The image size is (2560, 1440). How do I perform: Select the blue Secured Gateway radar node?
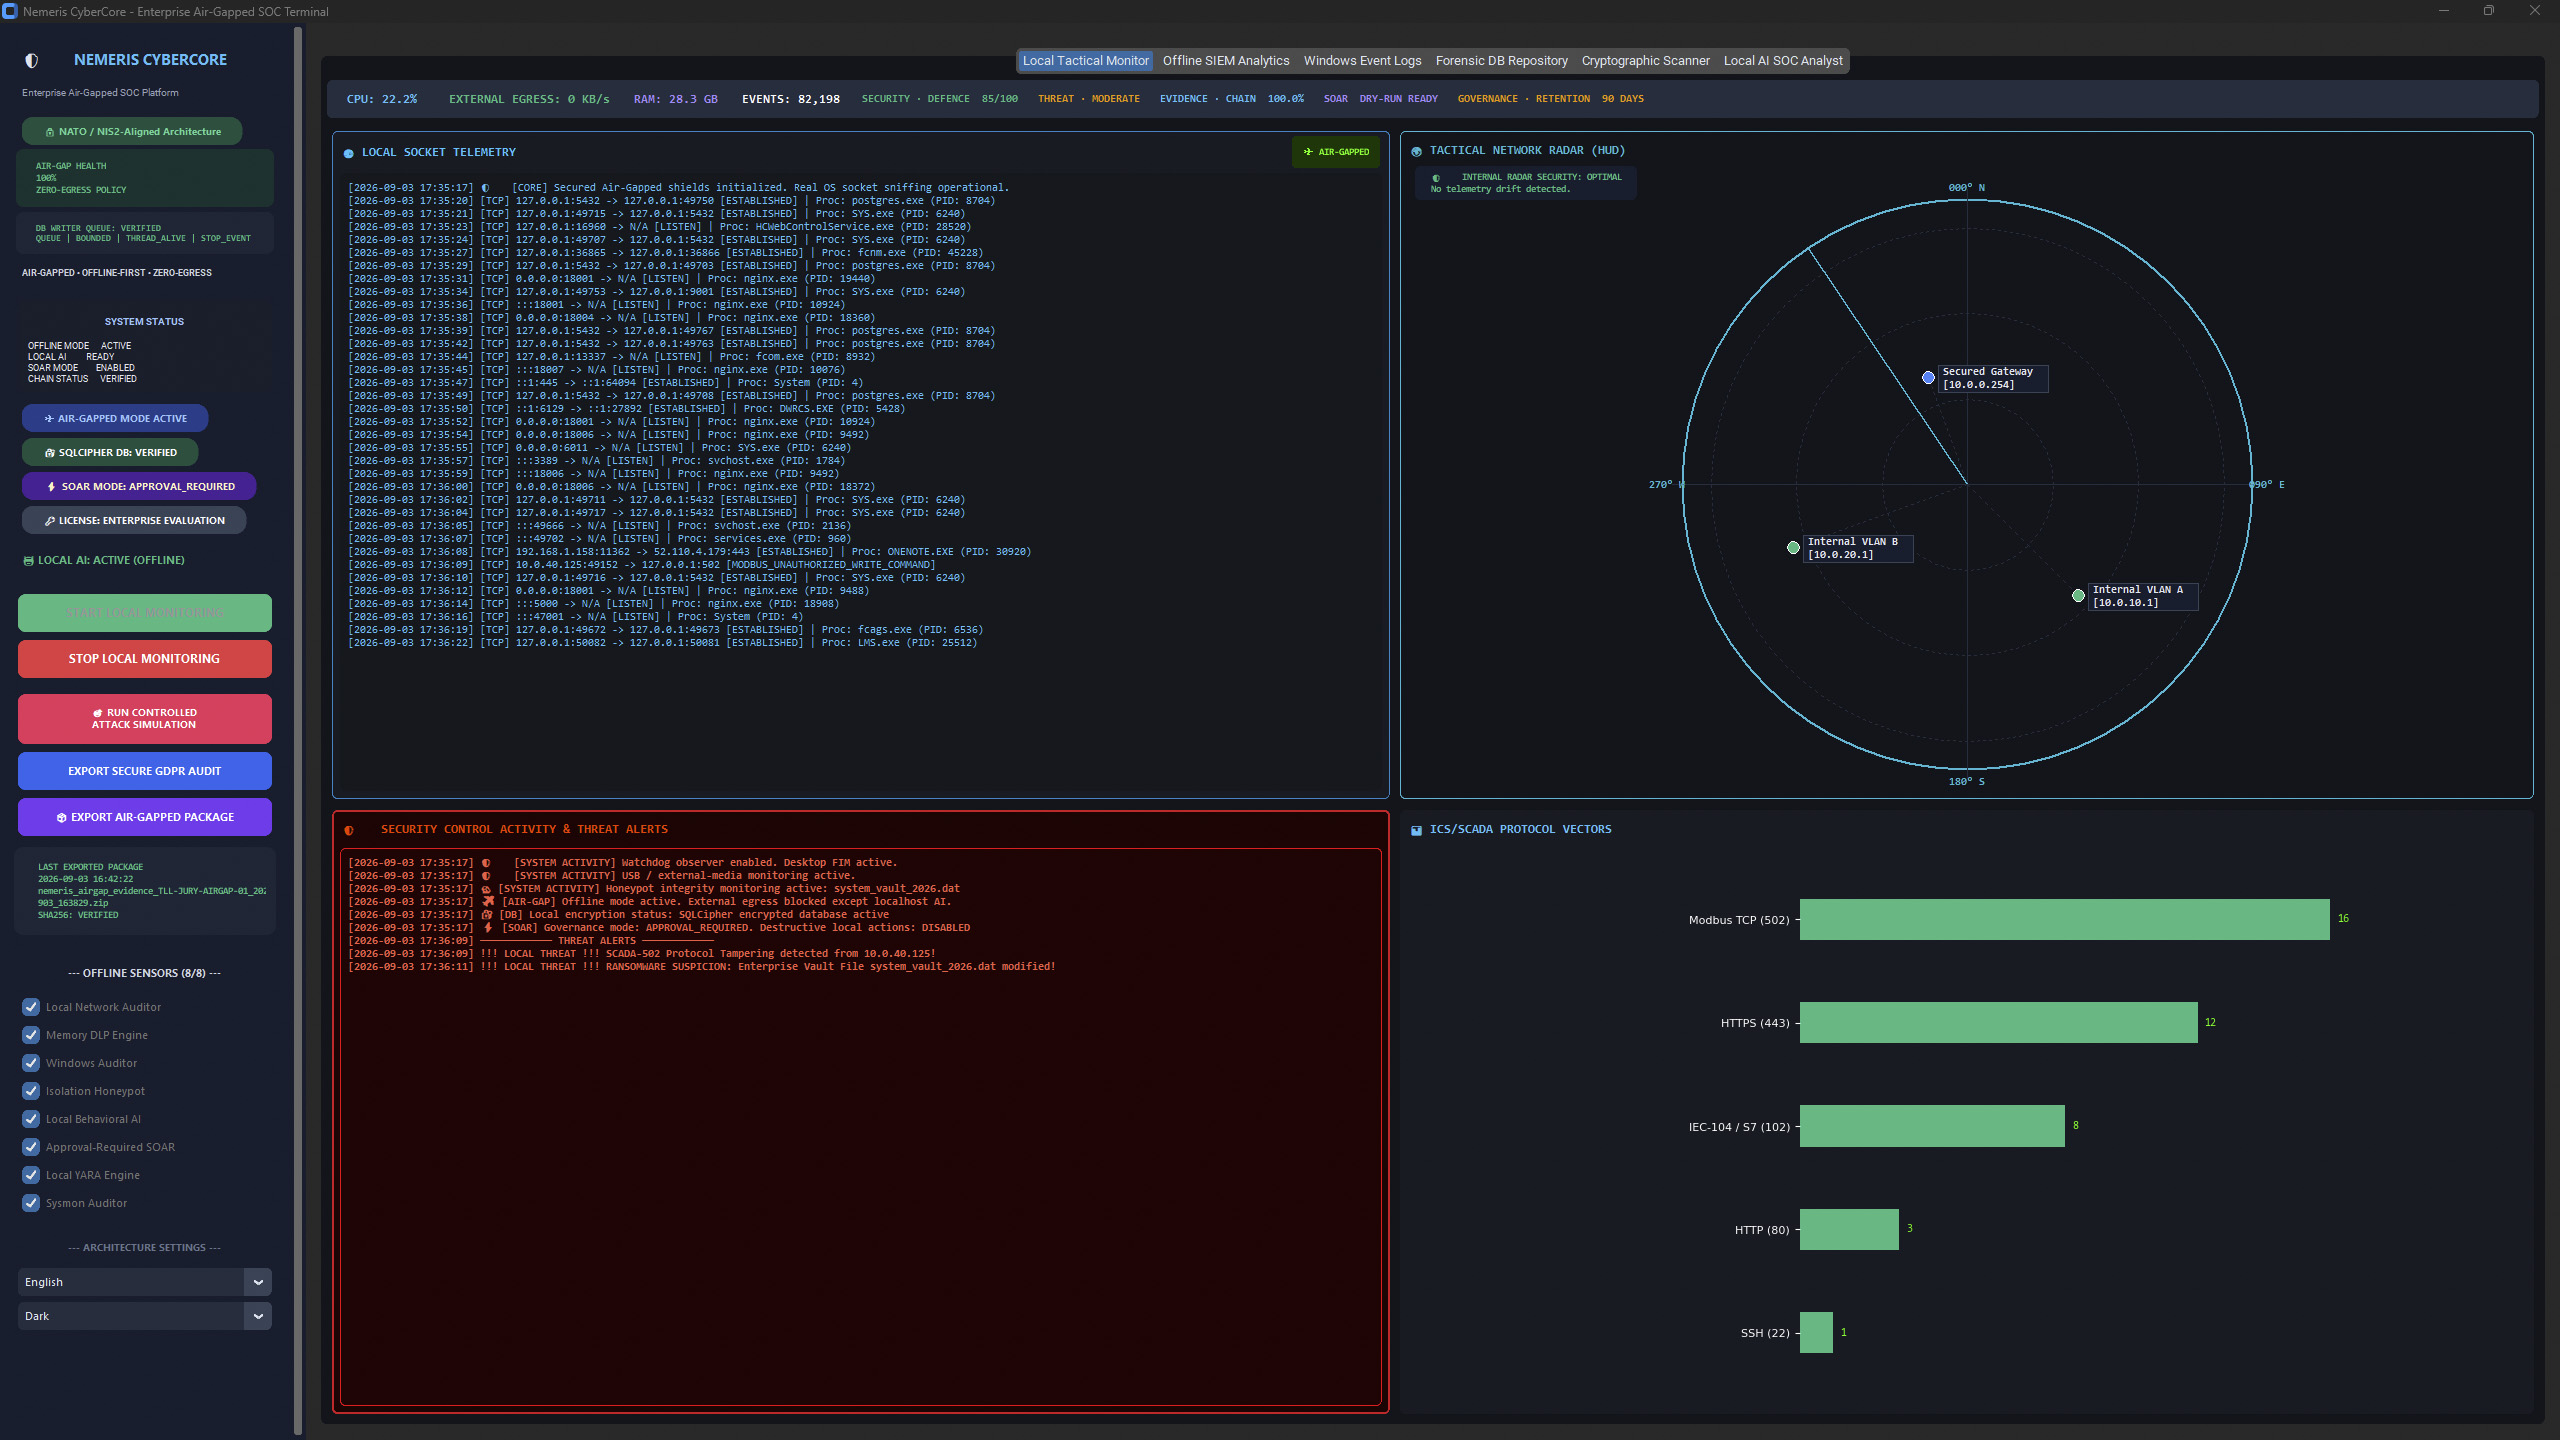(x=1928, y=378)
